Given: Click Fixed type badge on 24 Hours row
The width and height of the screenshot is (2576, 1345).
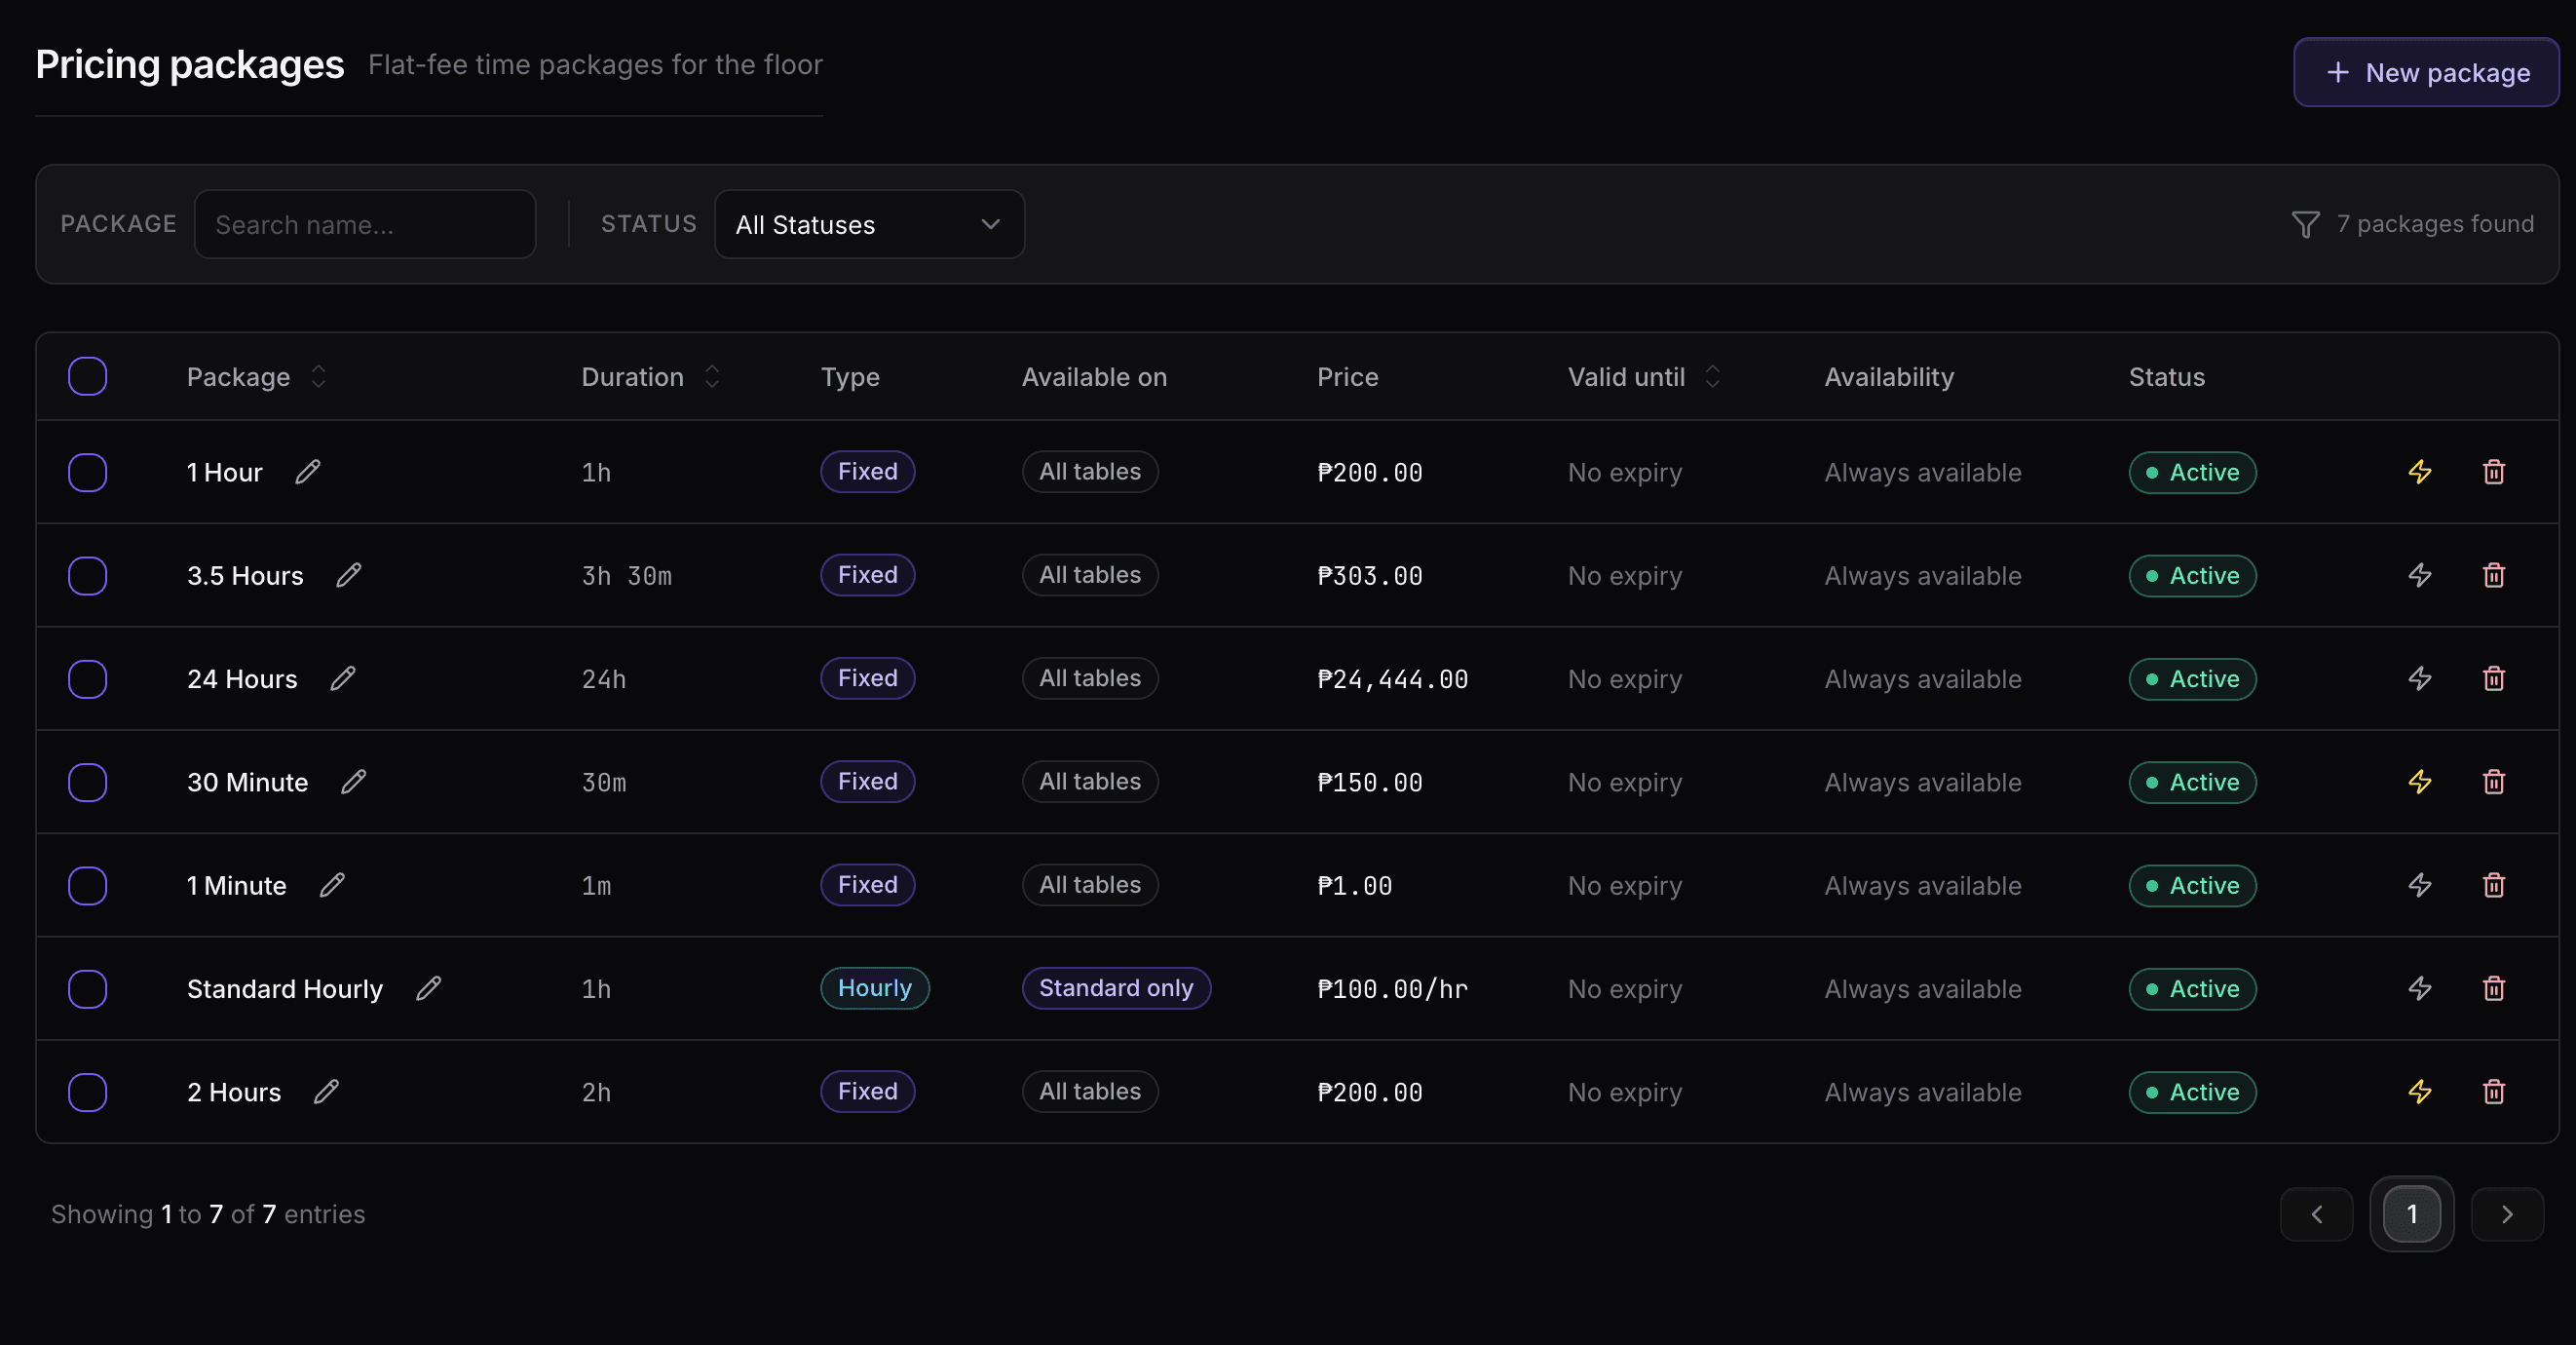Looking at the screenshot, I should click(868, 678).
